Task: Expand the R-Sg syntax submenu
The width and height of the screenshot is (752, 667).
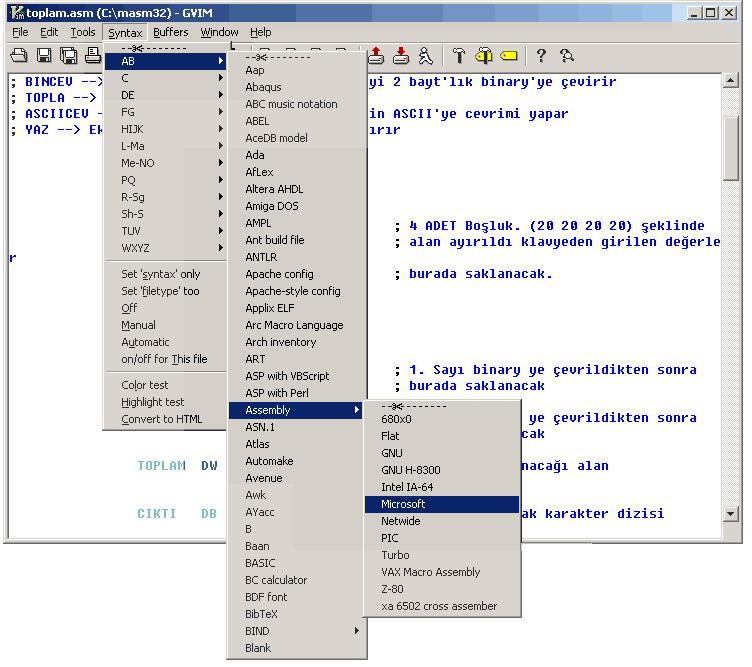Action: pyautogui.click(x=165, y=197)
